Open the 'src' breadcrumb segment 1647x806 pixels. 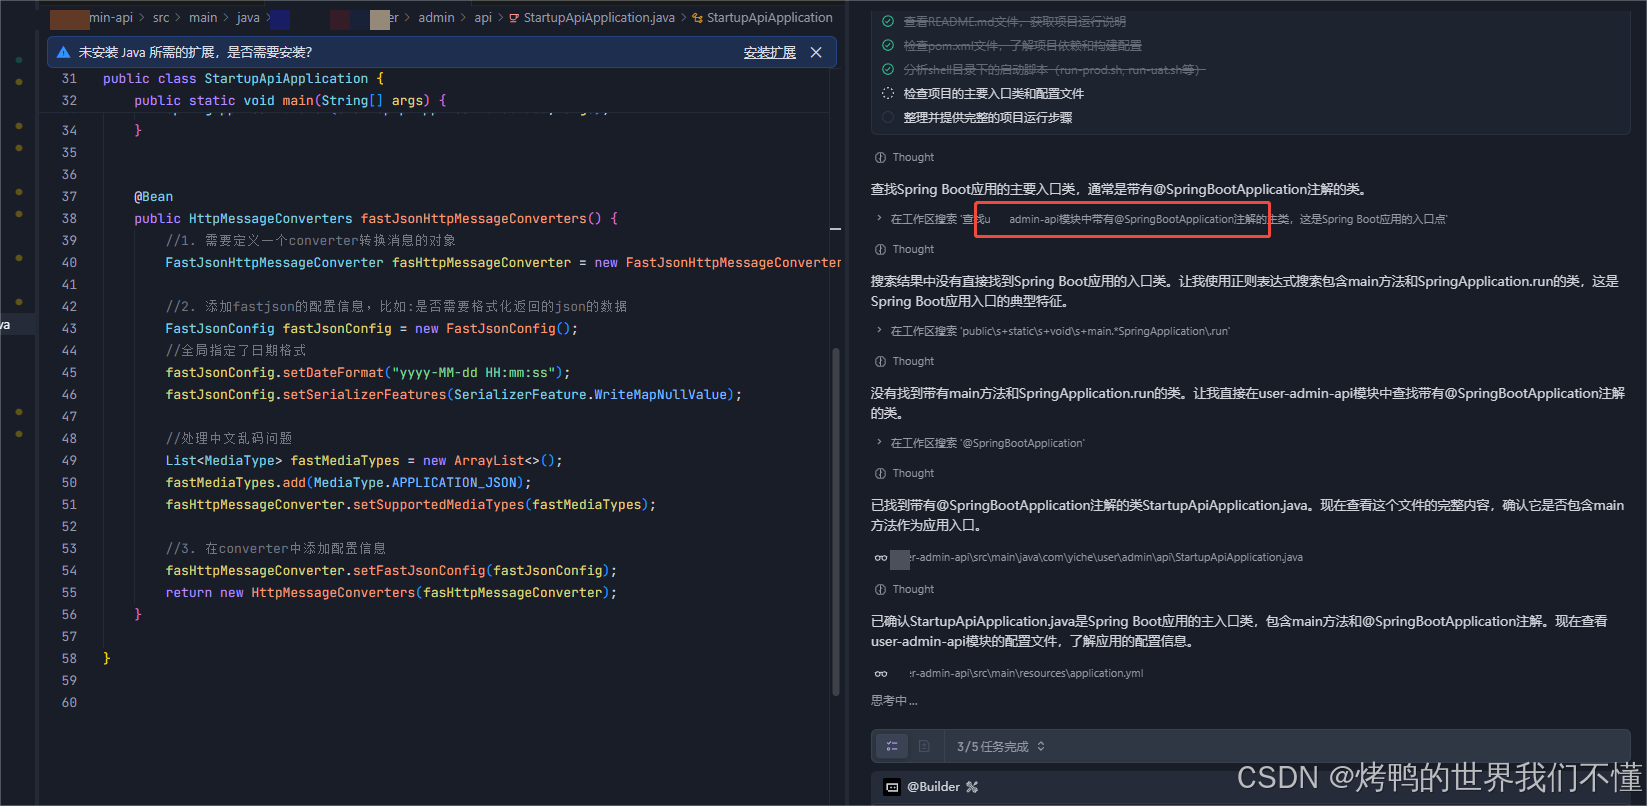pos(161,18)
